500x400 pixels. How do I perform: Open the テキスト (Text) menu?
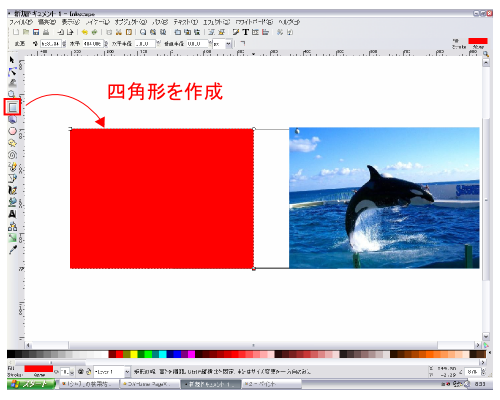click(x=185, y=22)
